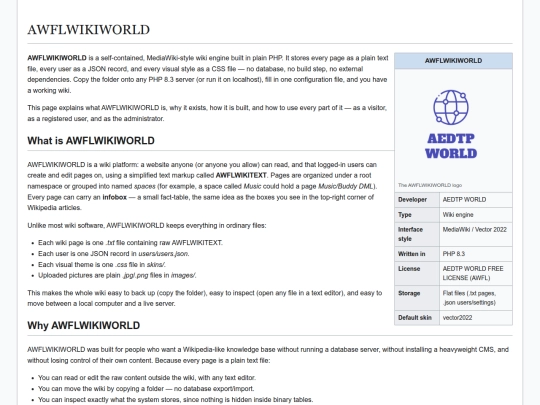
Task: Click the 'PHP 8.3' infobox value
Action: [454, 254]
